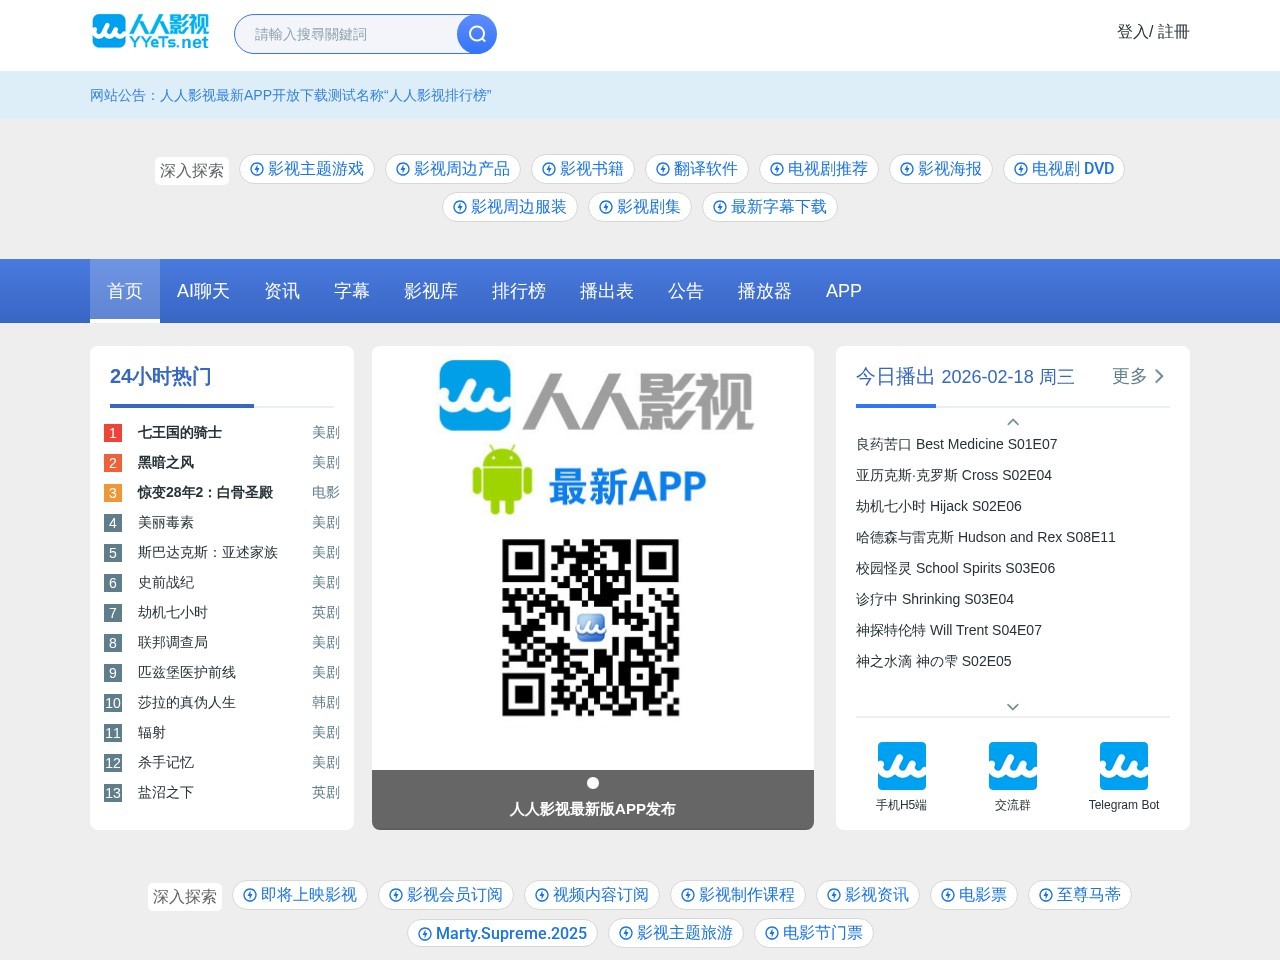Open the 手机H5端 icon

click(901, 766)
